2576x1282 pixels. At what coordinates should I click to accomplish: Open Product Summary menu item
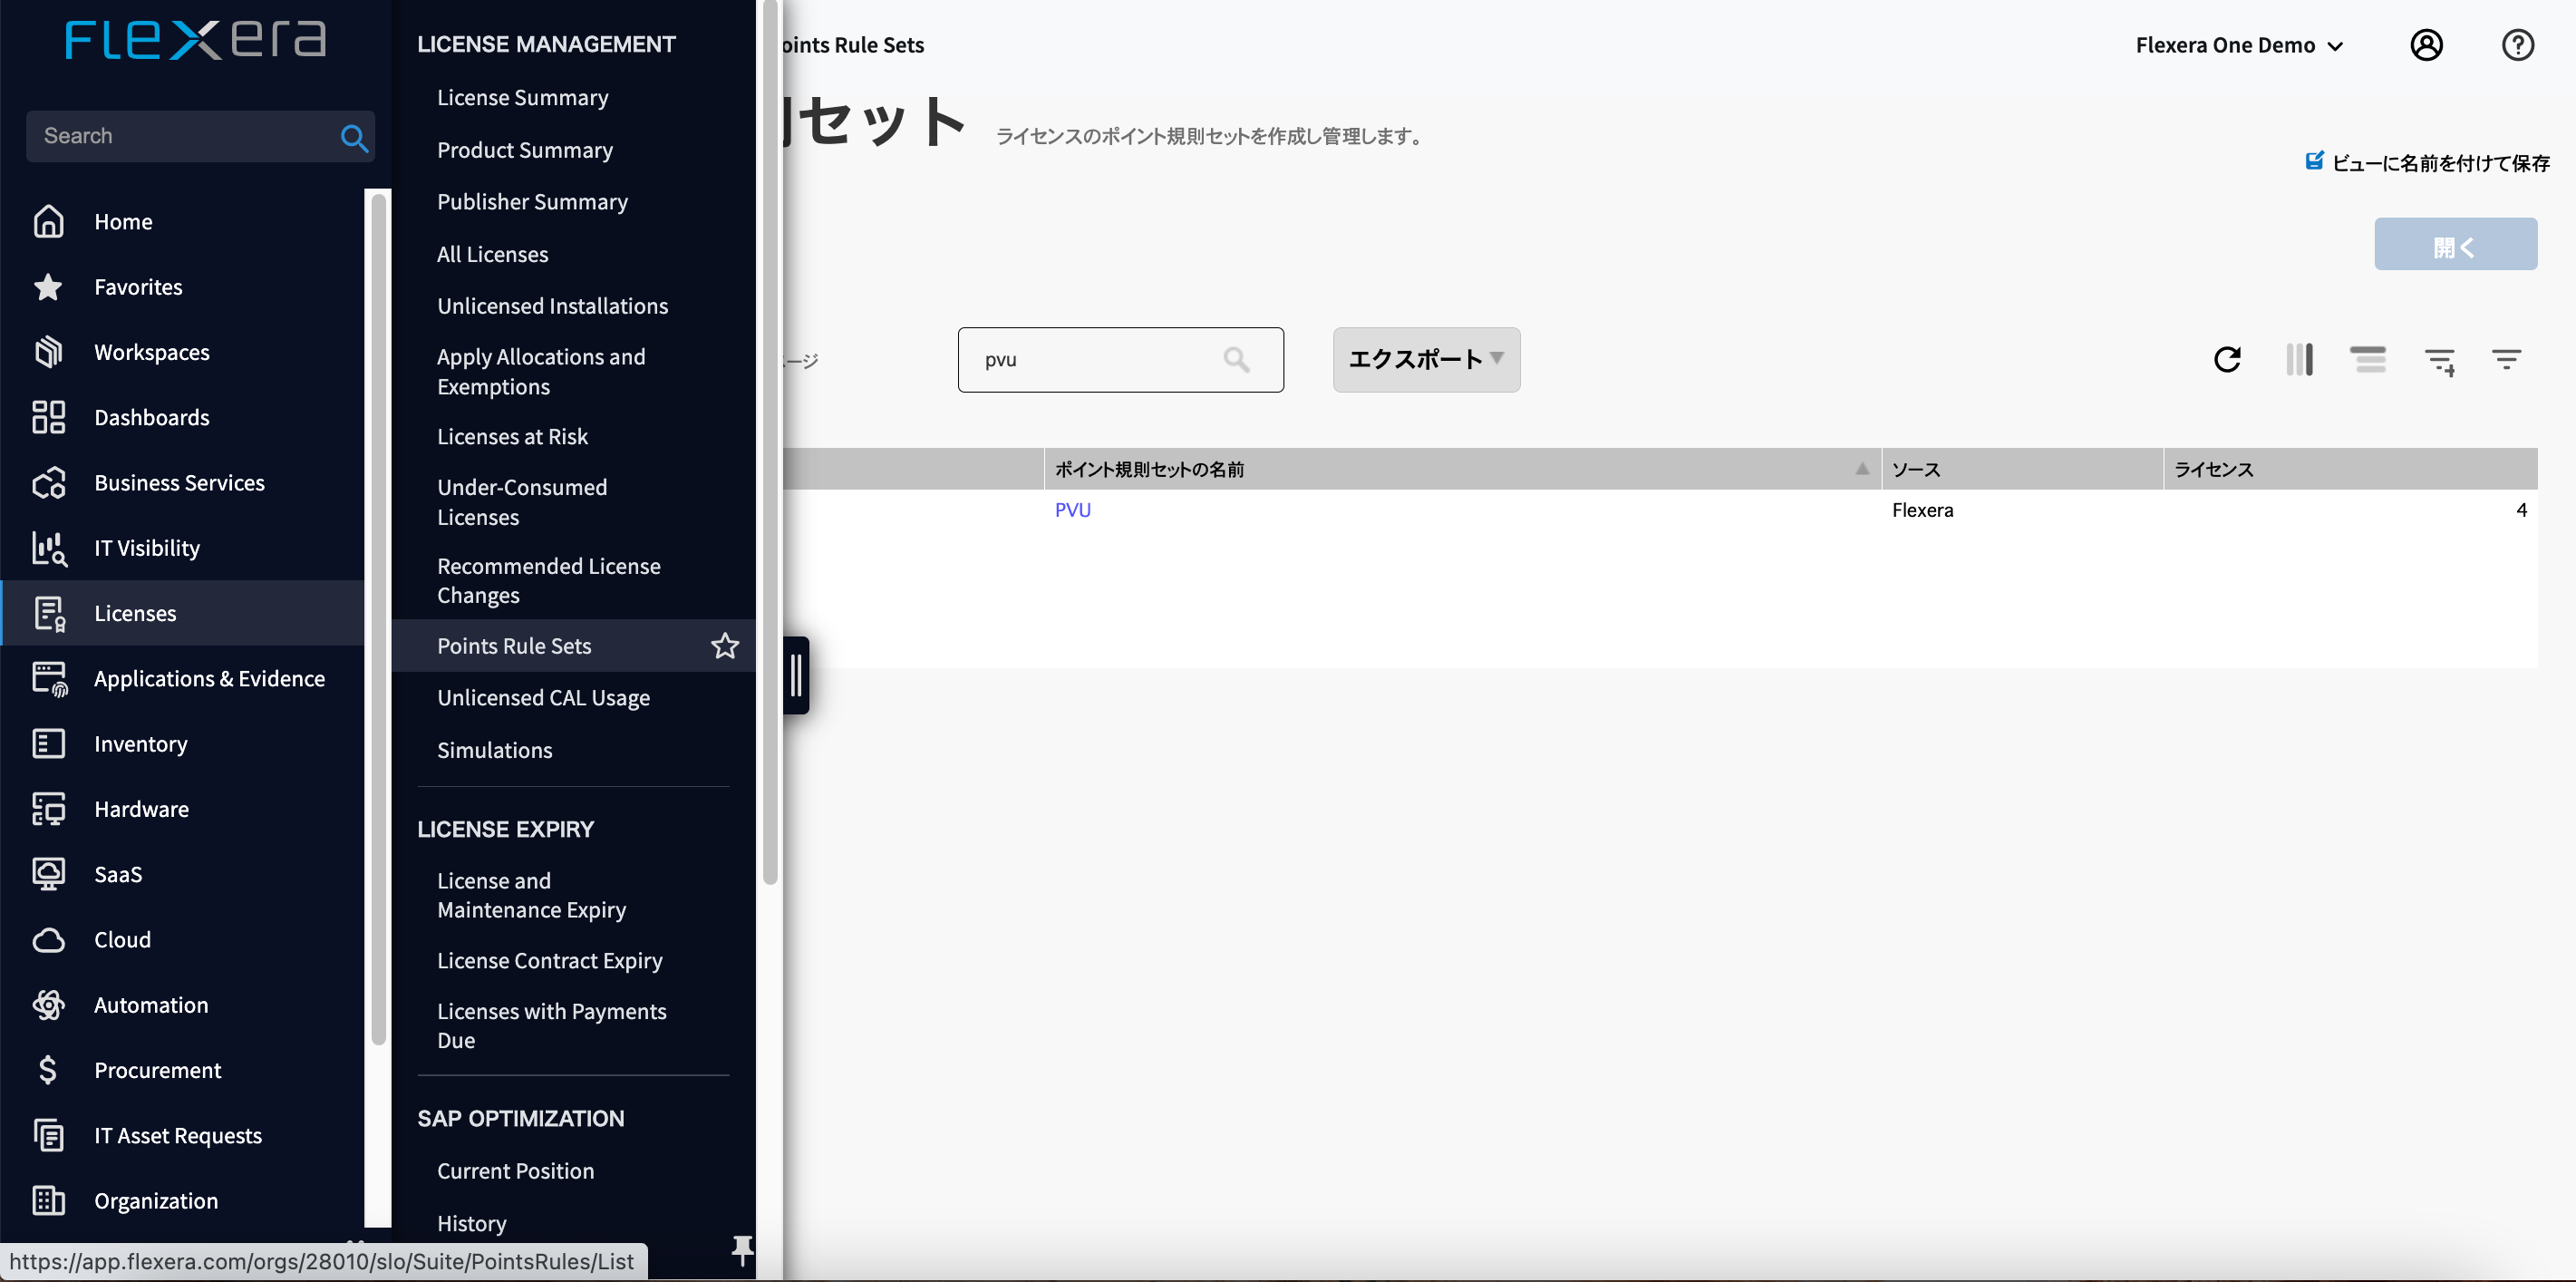pos(525,150)
